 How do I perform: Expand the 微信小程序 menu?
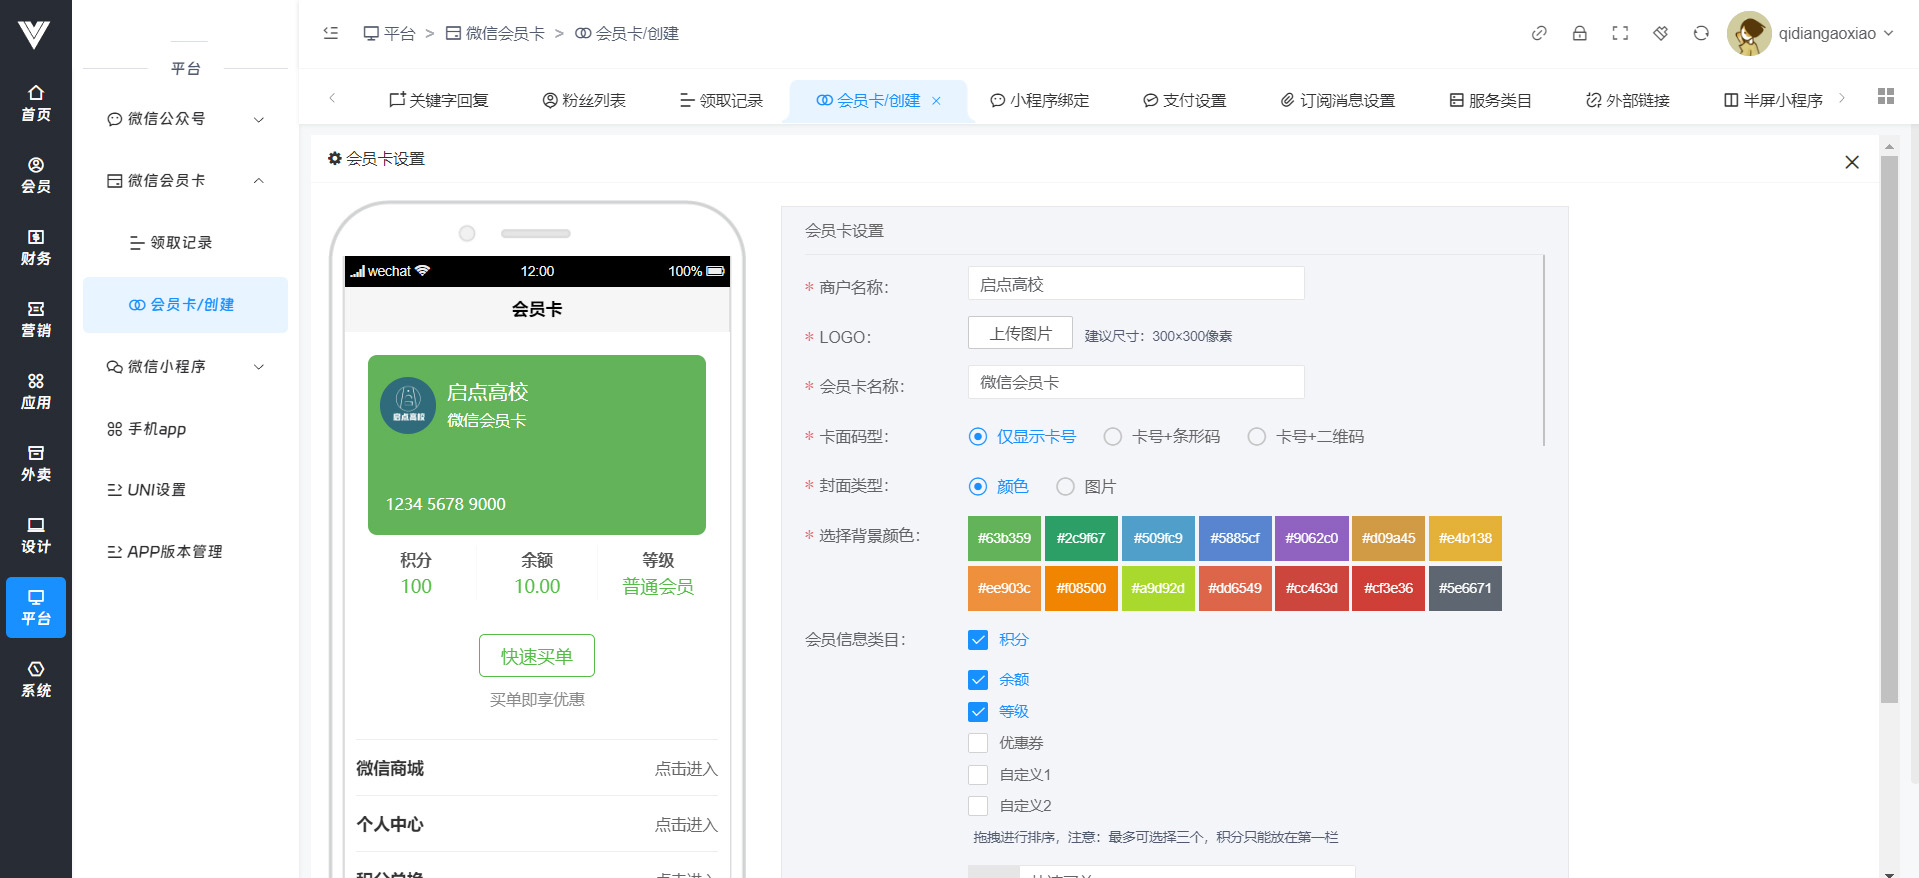(185, 367)
